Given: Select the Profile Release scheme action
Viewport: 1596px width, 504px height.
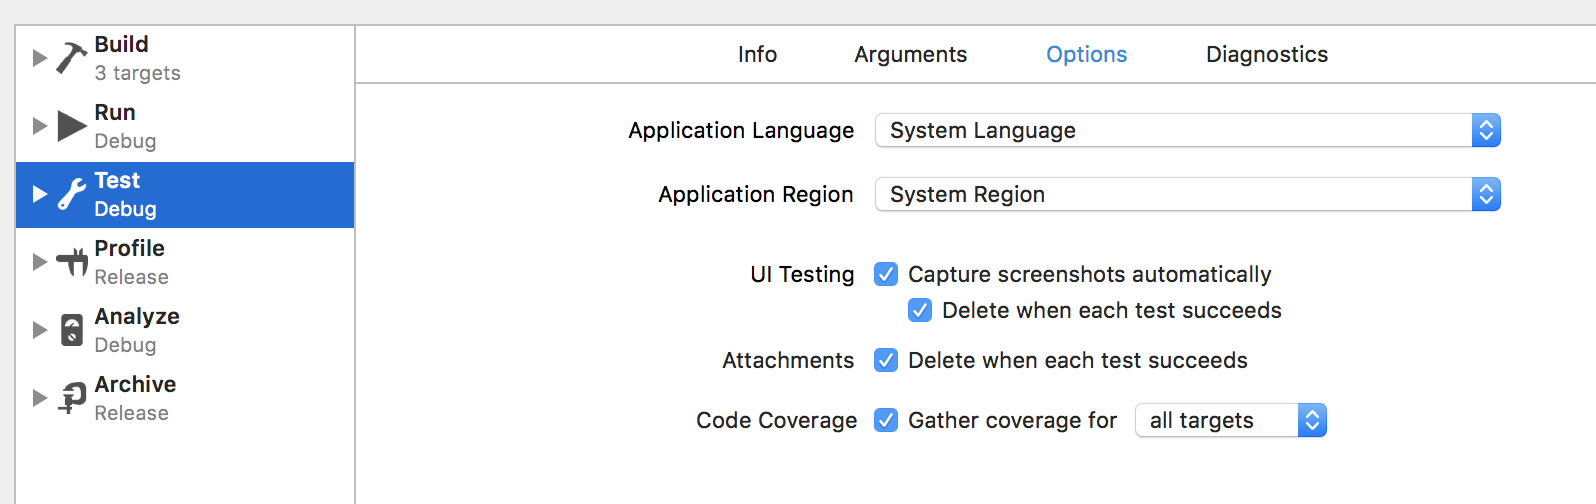Looking at the screenshot, I should tap(130, 262).
